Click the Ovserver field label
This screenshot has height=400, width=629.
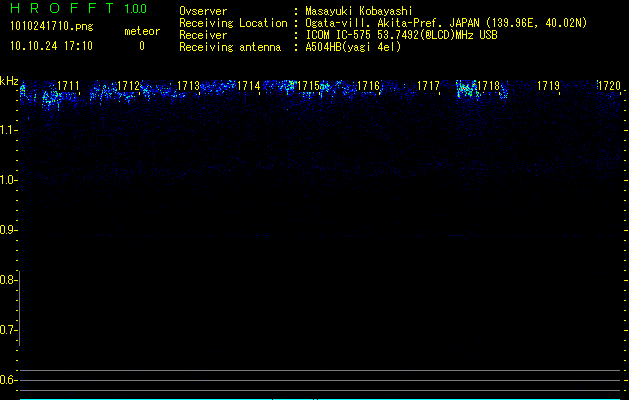tap(203, 11)
